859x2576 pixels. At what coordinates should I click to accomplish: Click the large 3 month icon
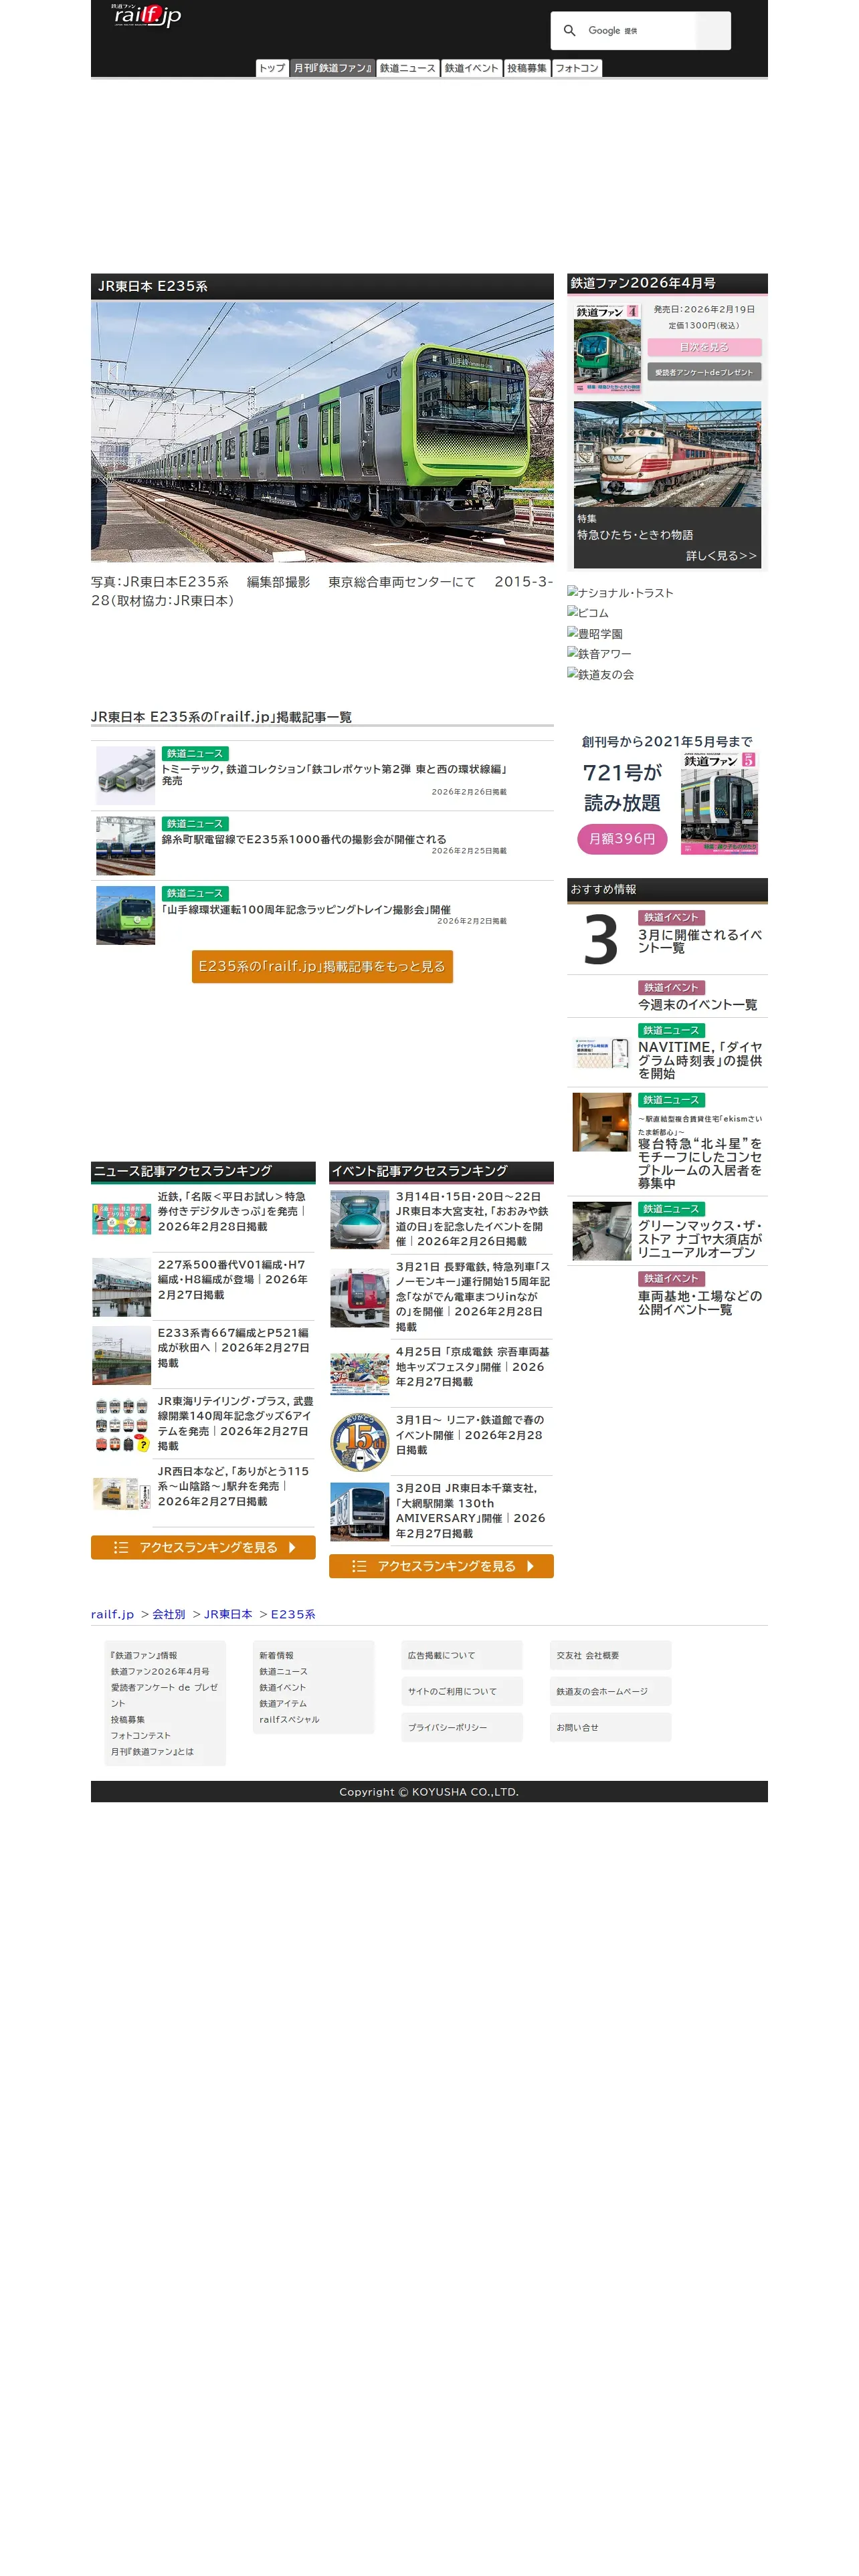601,940
